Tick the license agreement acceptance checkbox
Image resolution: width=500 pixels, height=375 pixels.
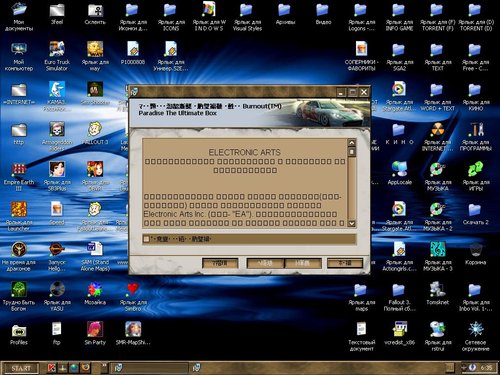pos(146,239)
